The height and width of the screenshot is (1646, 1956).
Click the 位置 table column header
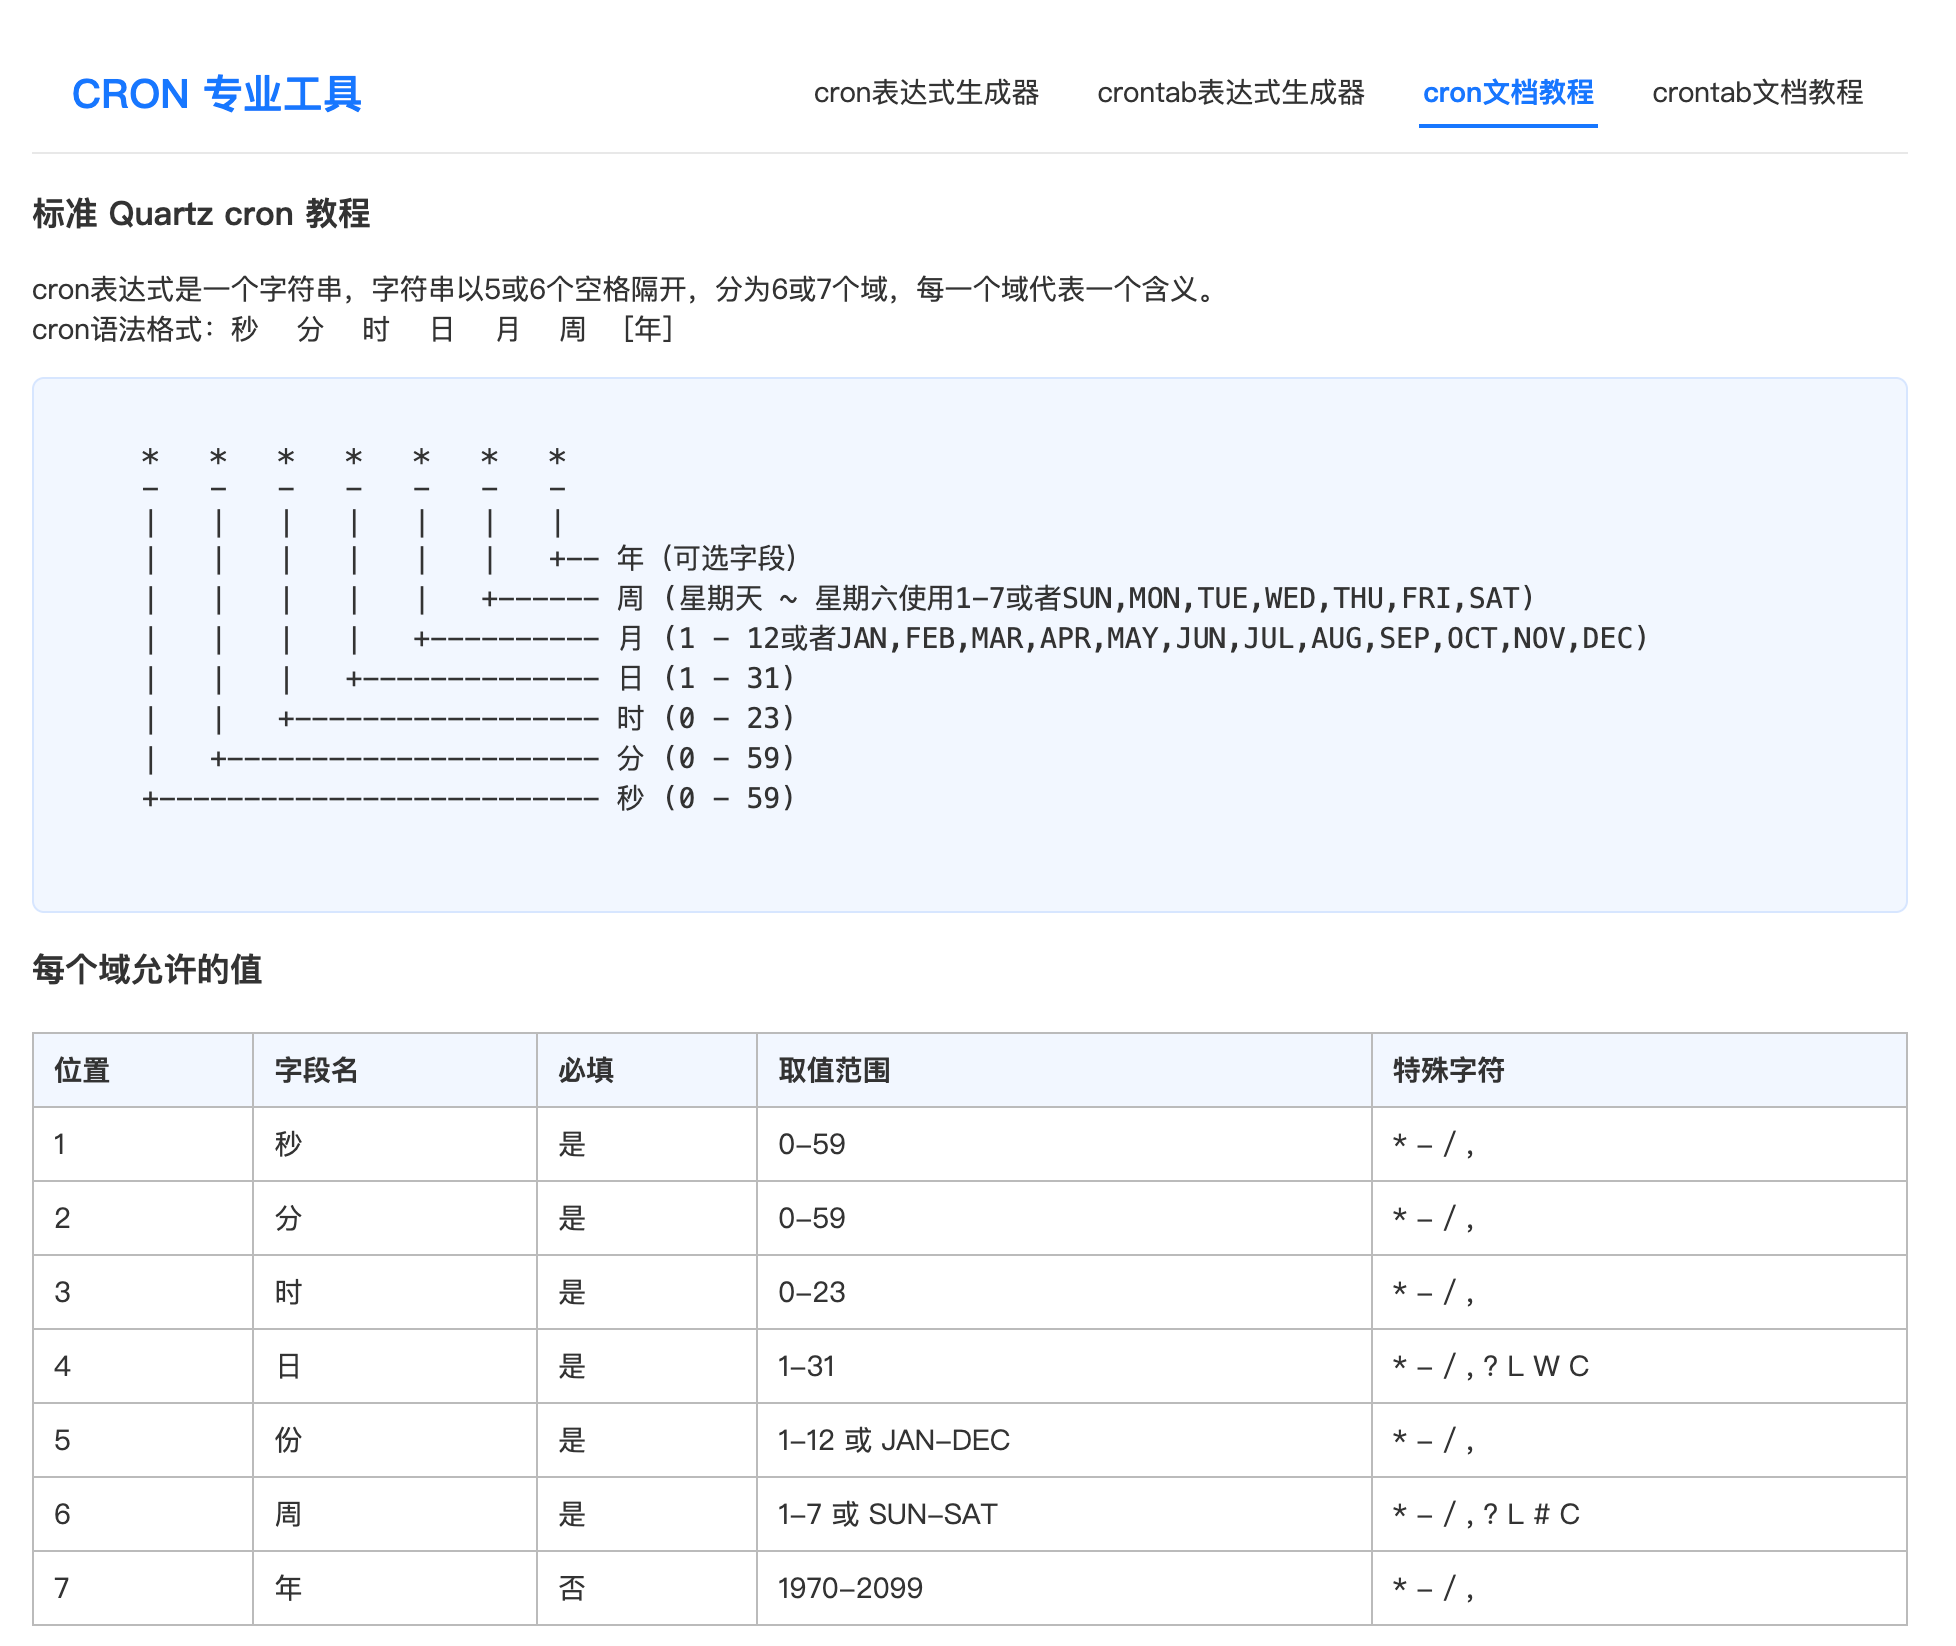82,1070
